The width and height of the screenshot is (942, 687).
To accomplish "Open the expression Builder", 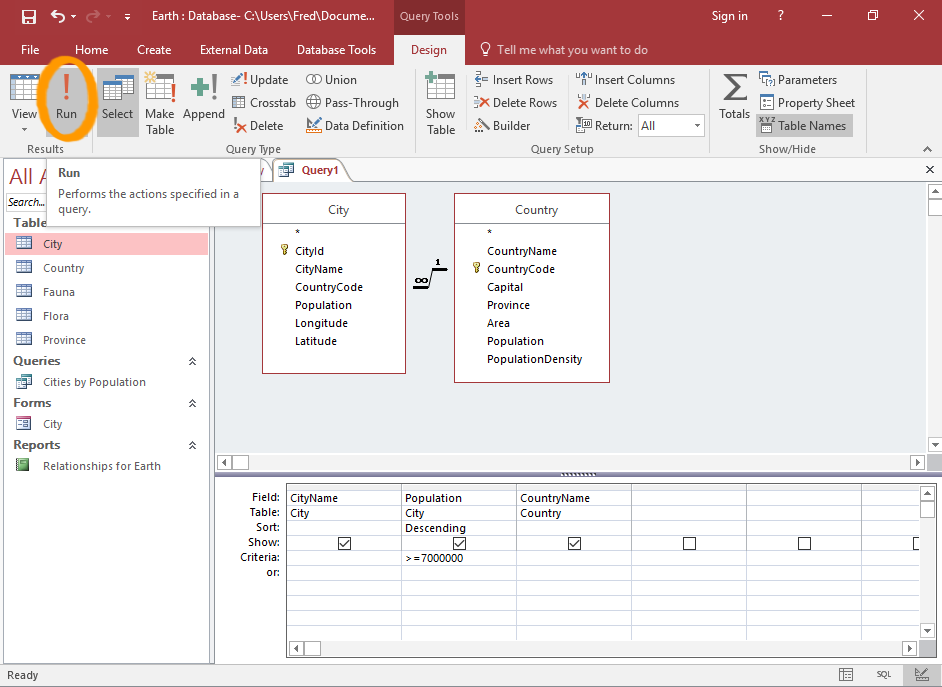I will pyautogui.click(x=502, y=126).
